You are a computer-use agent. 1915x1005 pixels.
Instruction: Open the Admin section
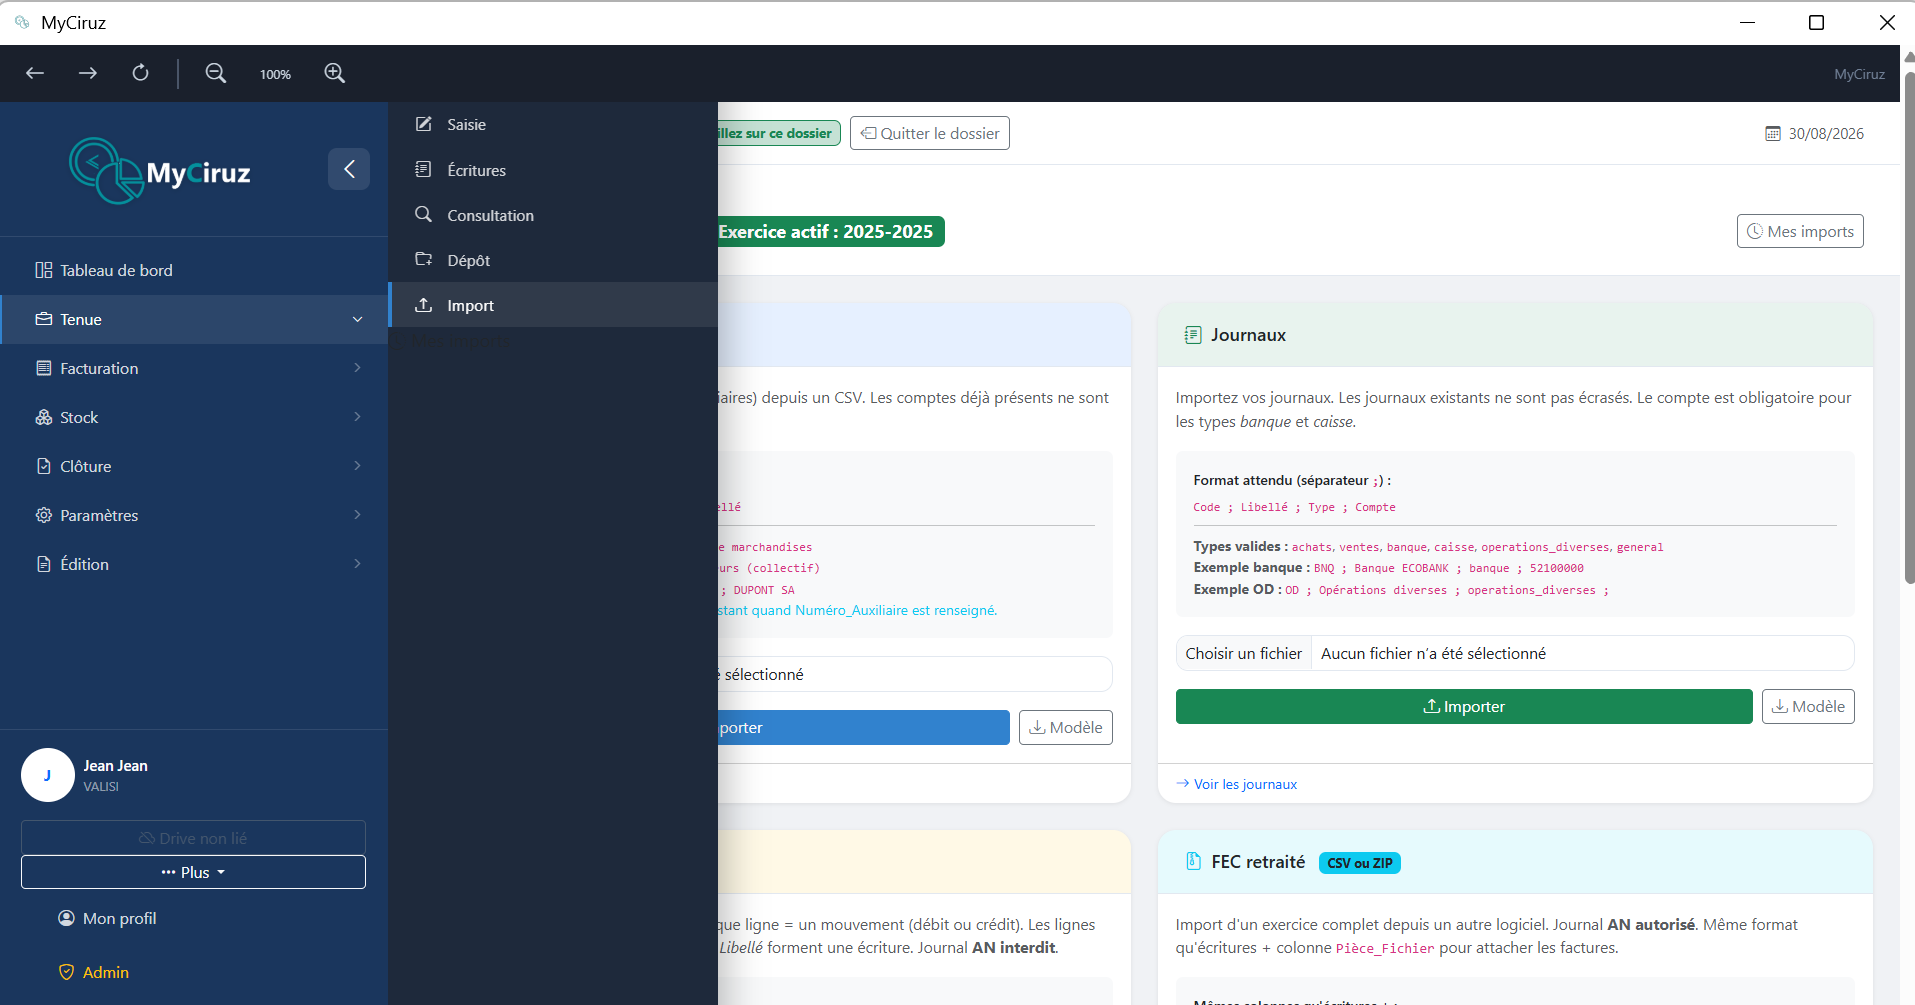point(94,972)
